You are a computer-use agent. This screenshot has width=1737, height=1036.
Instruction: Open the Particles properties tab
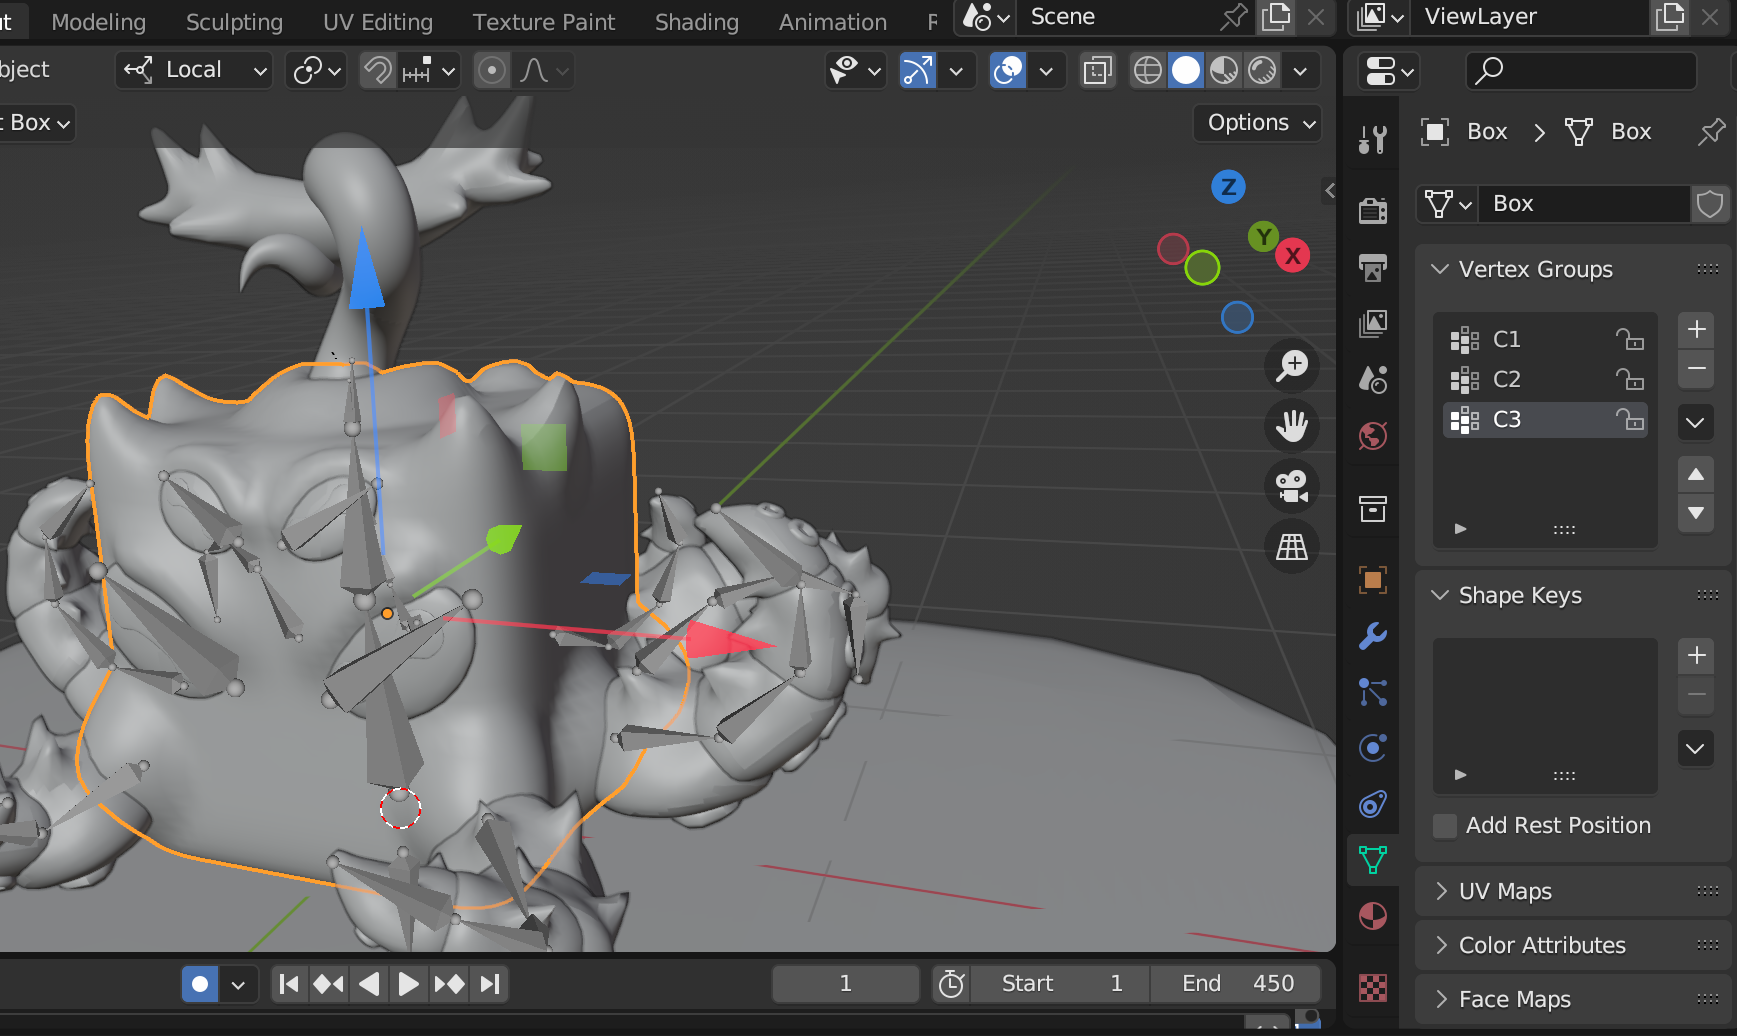(1372, 692)
